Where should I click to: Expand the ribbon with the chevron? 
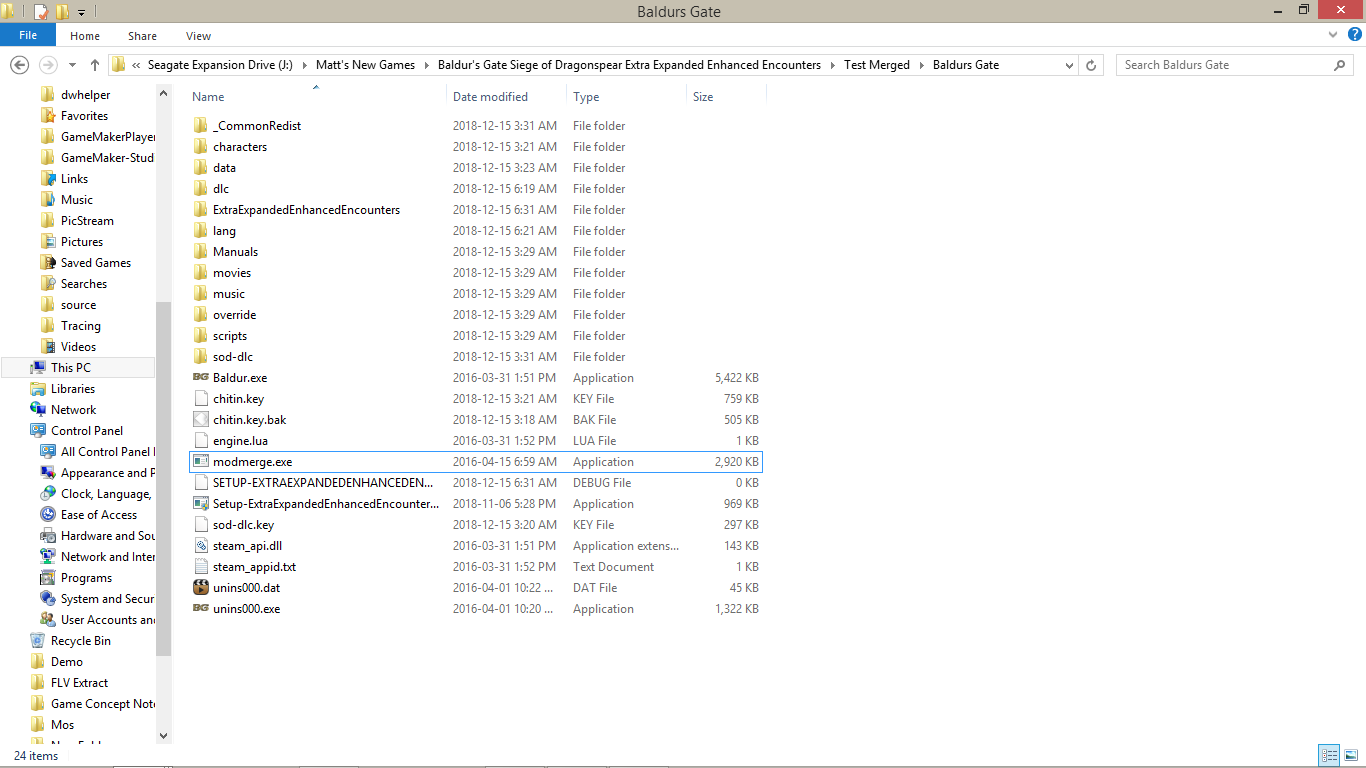point(1333,35)
